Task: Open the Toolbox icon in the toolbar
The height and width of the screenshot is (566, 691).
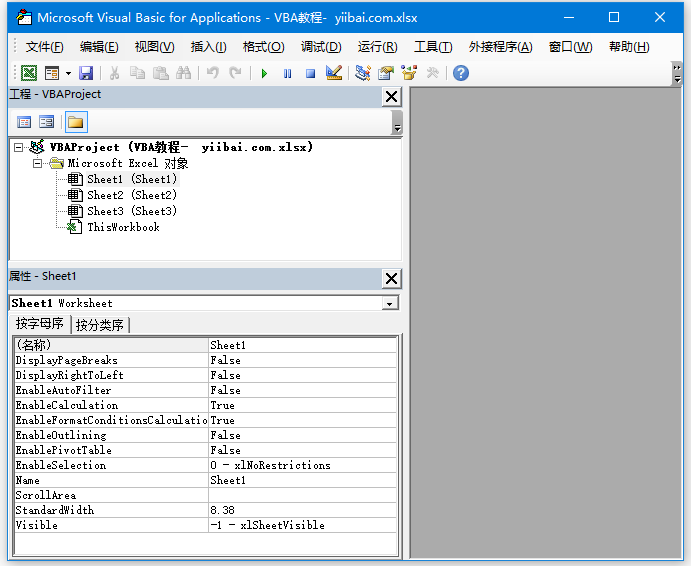Action: coord(432,73)
